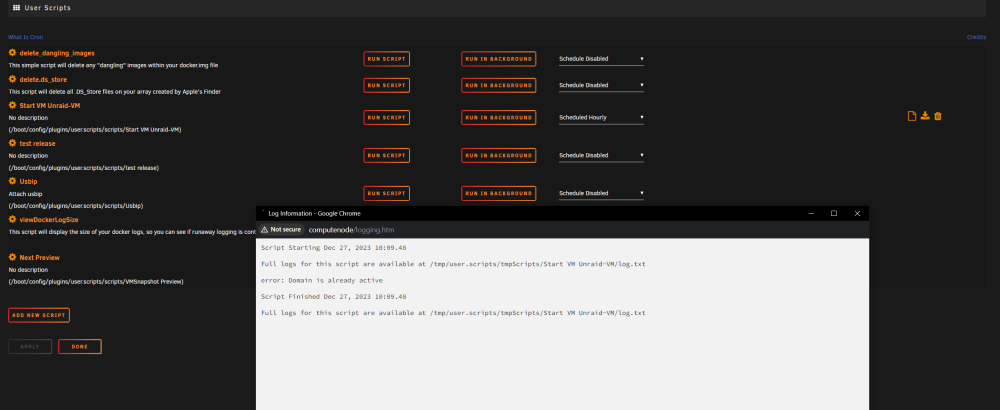Click the User Scripts grid icon
Screen dimensions: 1000x410
coord(17,8)
